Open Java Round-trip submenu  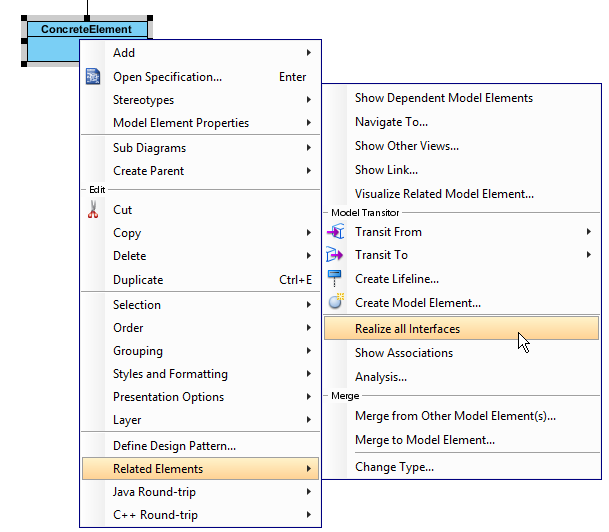click(x=200, y=492)
